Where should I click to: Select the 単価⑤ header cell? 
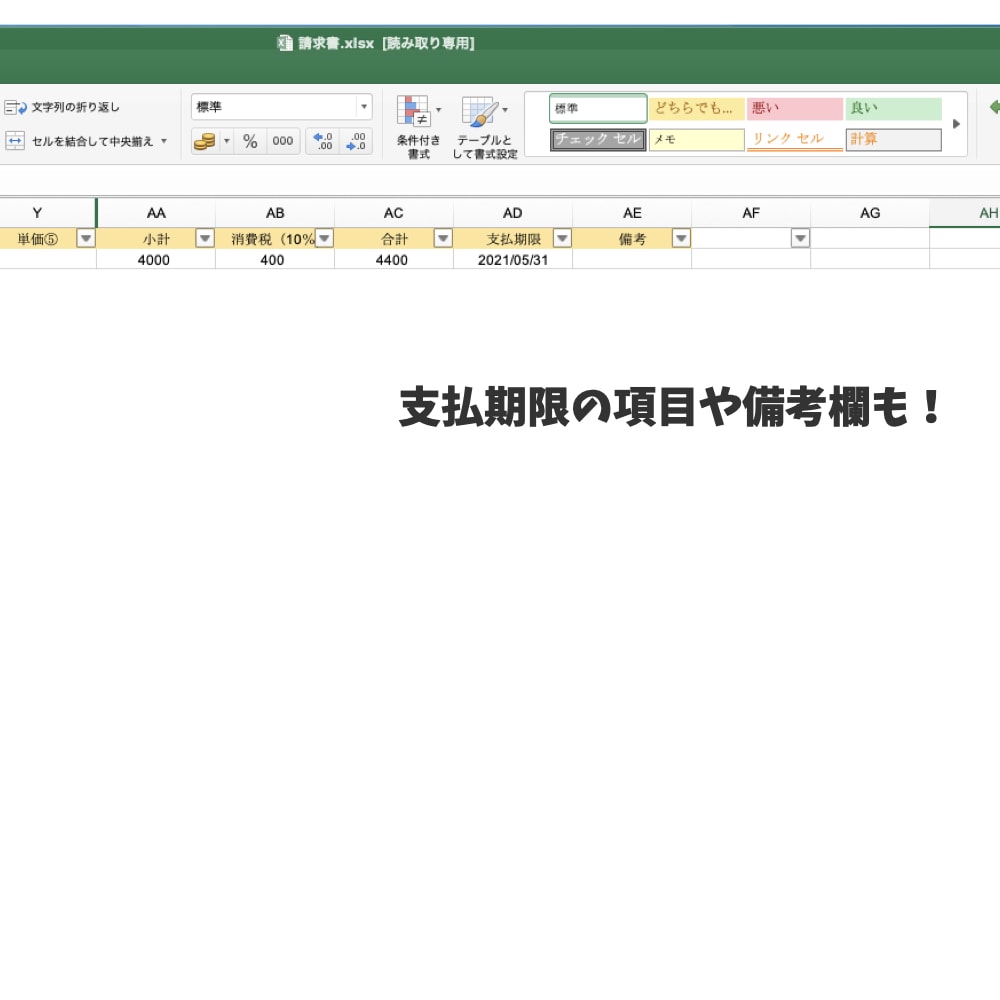tap(47, 239)
